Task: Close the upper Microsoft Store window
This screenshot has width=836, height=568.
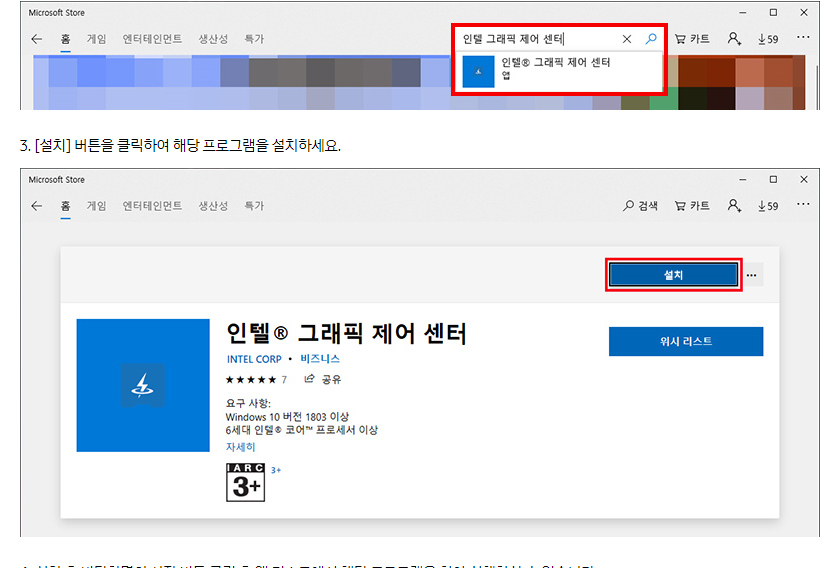Action: 804,12
